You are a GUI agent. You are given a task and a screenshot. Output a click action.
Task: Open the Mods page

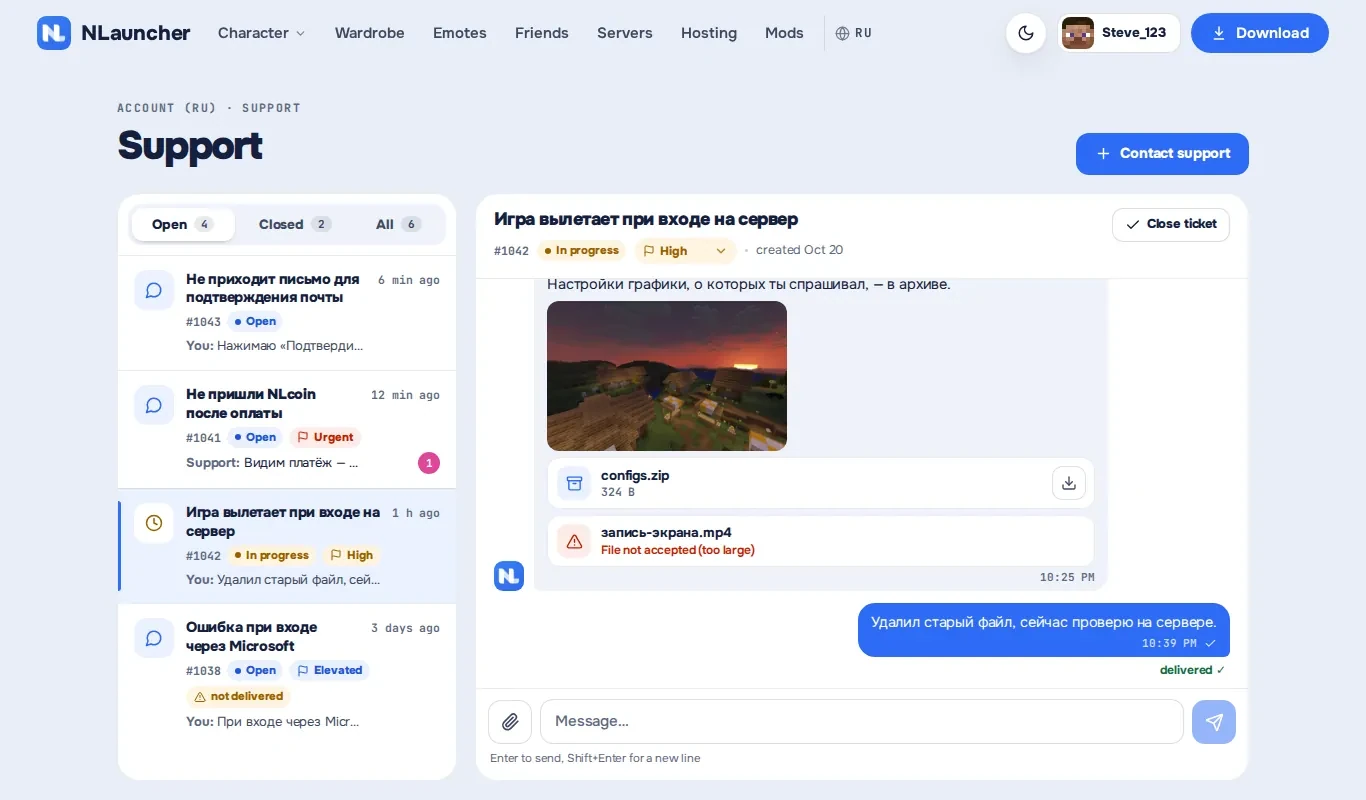[784, 33]
